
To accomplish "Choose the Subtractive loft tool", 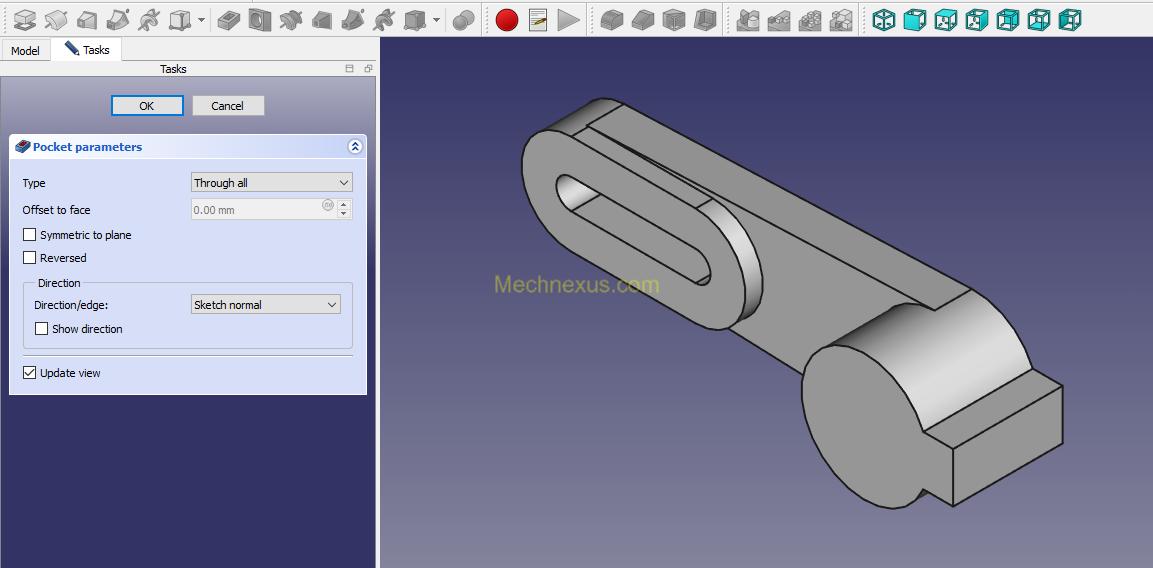I will (x=321, y=20).
